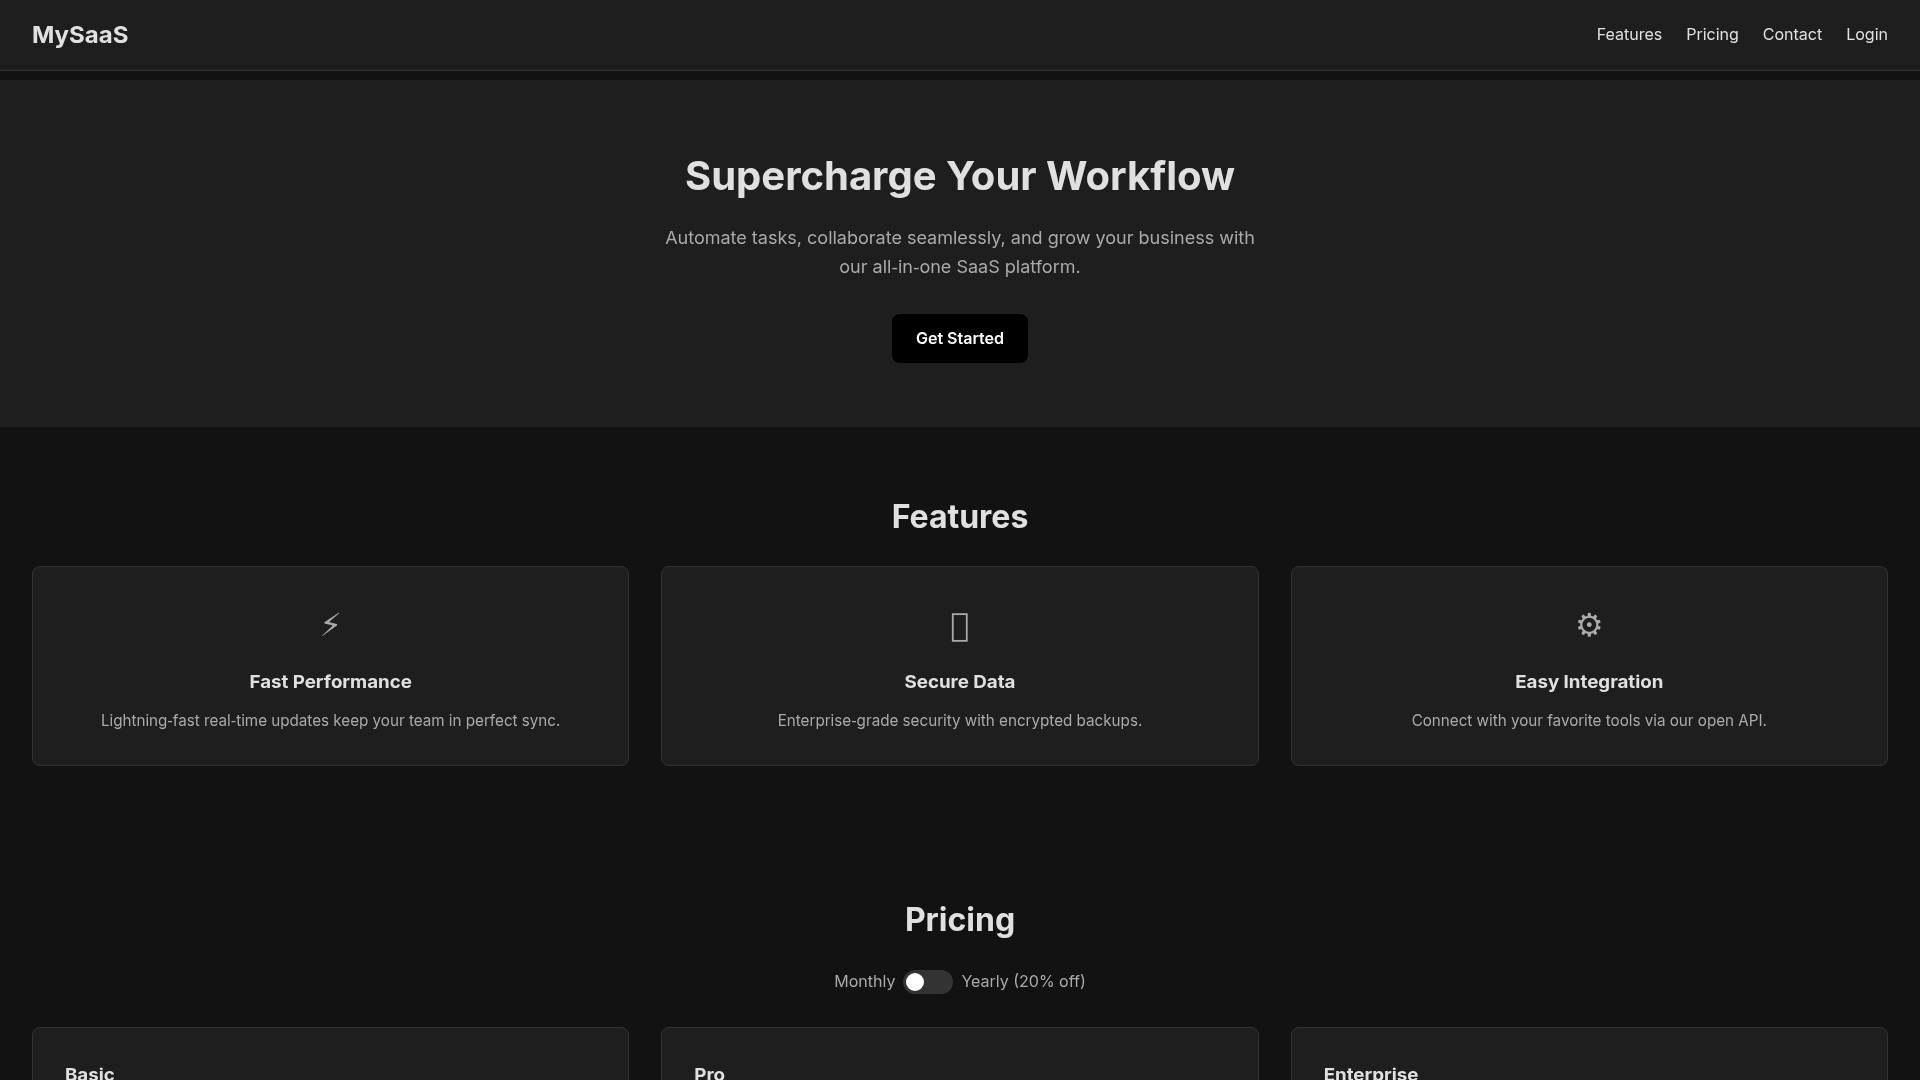
Task: Open the Features nav link
Action: pos(1628,35)
